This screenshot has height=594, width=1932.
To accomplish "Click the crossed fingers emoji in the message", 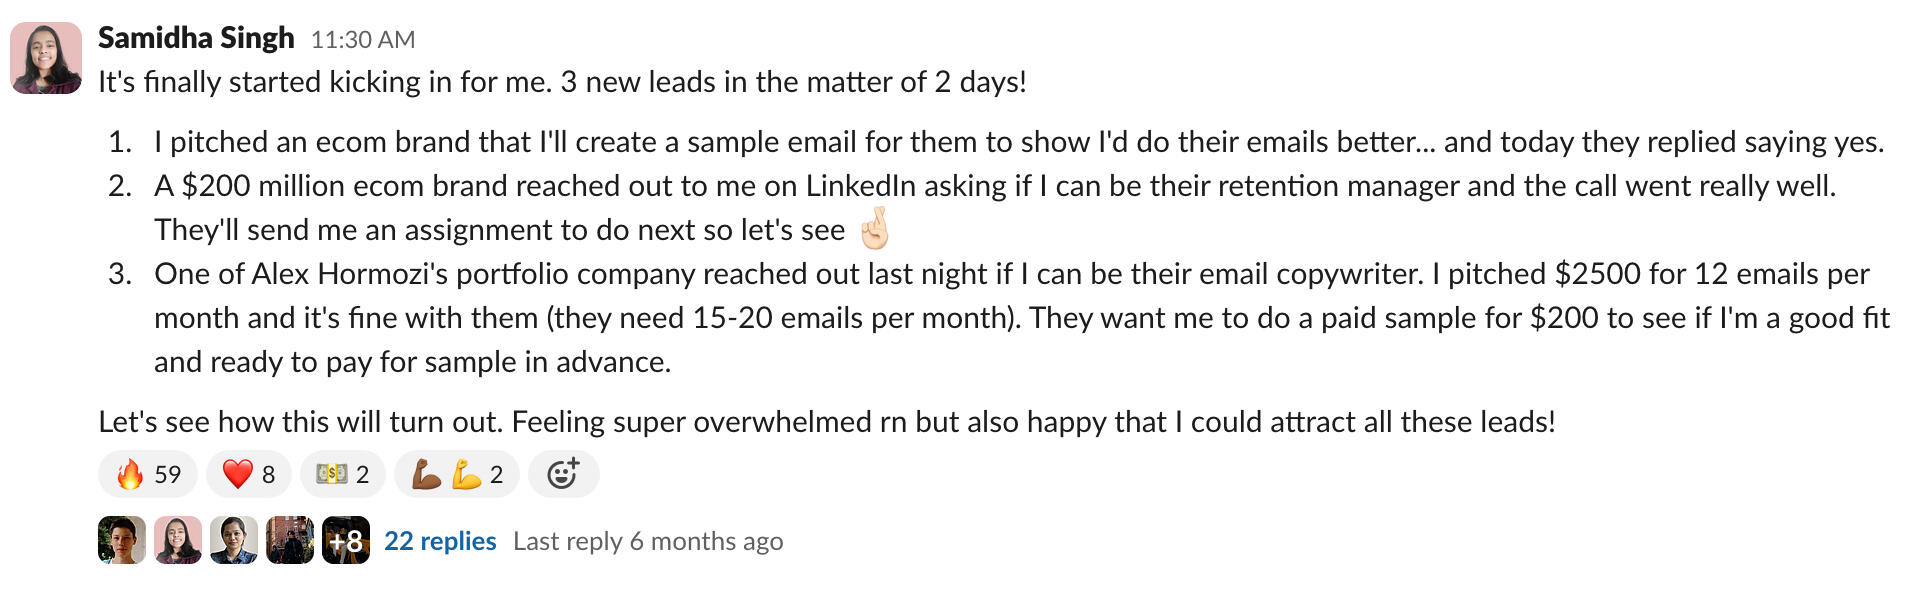I will 874,229.
